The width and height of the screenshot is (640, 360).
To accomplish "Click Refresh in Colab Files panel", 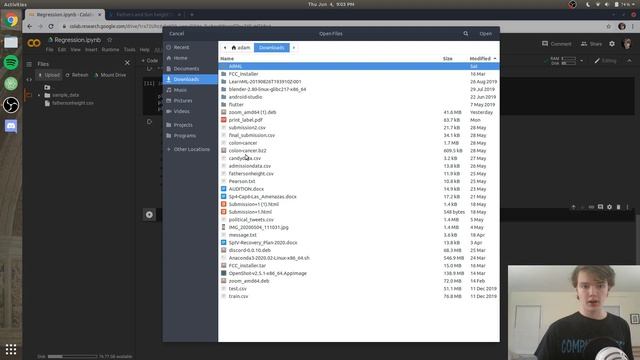I will point(77,75).
